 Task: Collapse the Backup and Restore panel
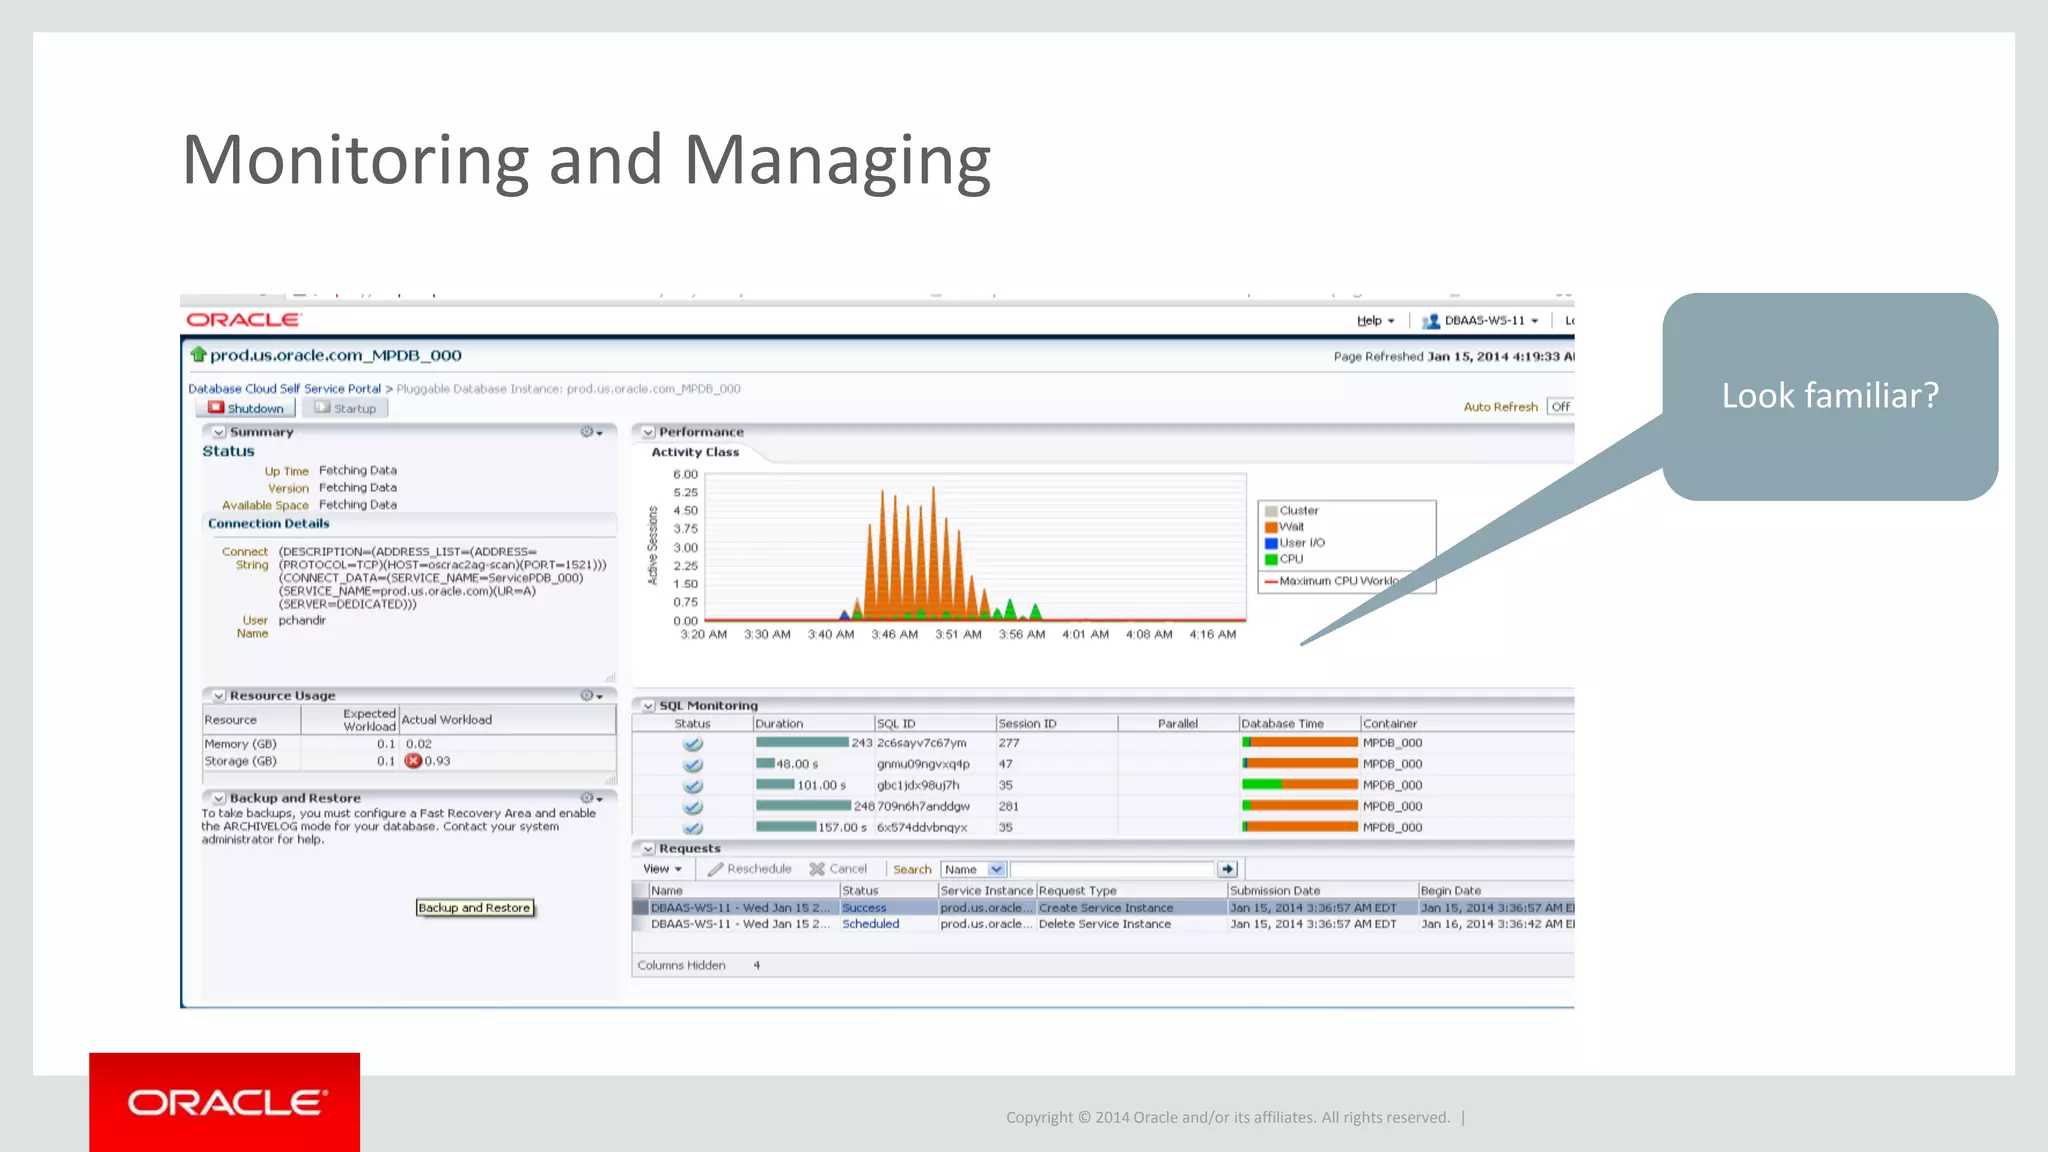[218, 798]
